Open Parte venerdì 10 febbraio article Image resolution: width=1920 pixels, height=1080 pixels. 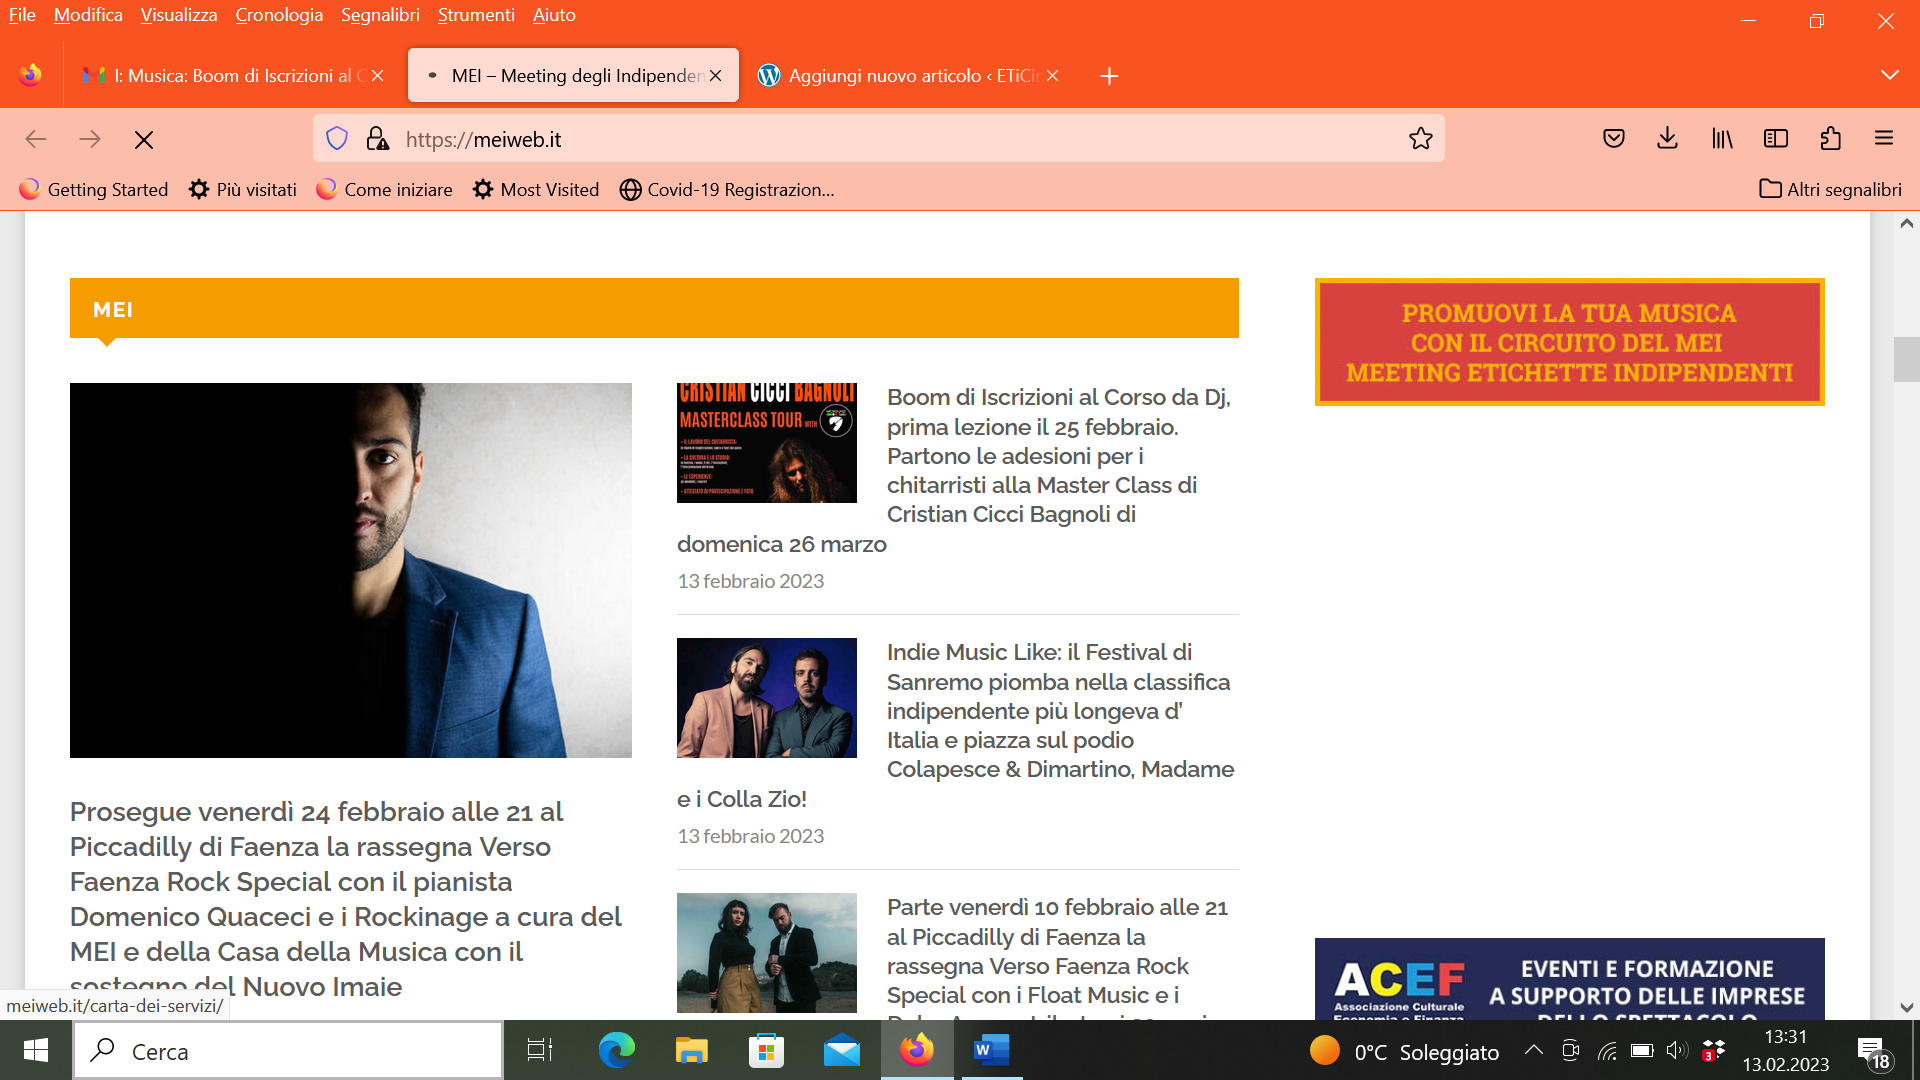pyautogui.click(x=1057, y=958)
